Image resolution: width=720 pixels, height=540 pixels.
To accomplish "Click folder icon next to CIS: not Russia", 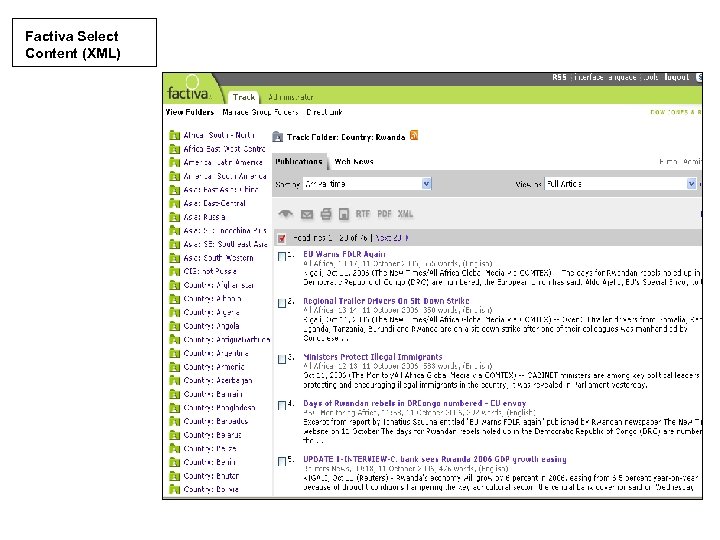I will 174,272.
